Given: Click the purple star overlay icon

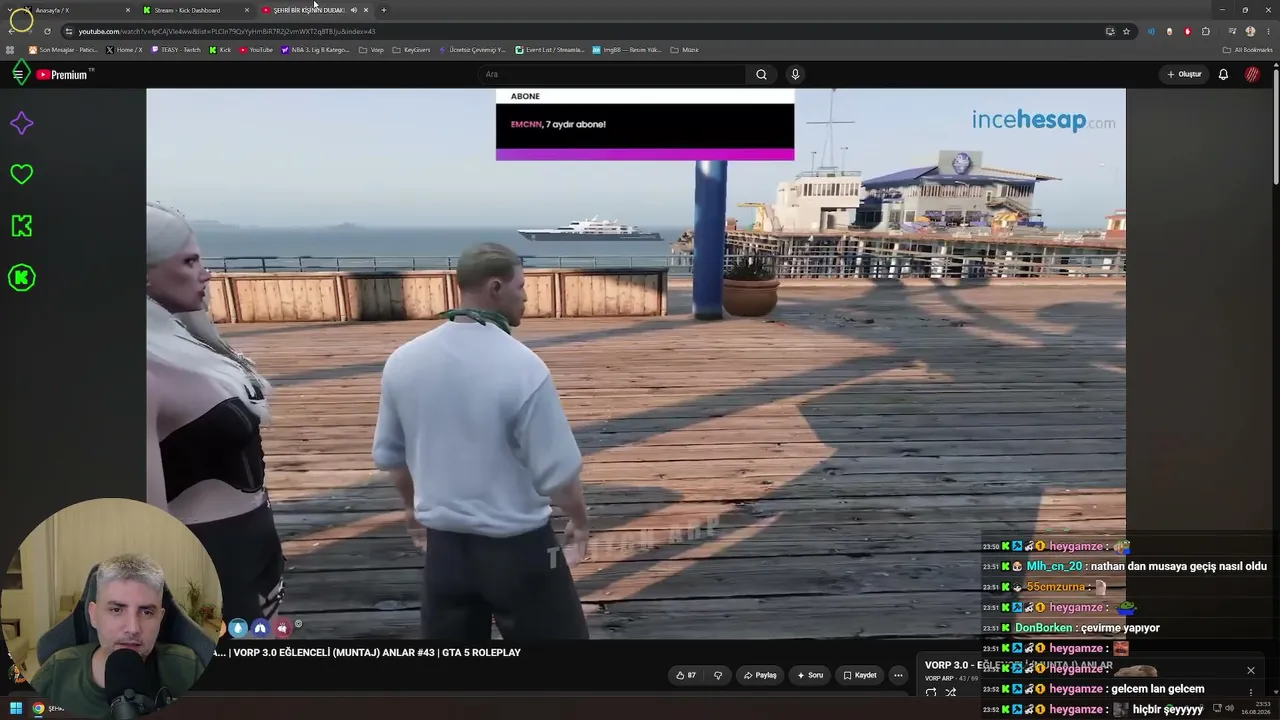Looking at the screenshot, I should point(21,123).
